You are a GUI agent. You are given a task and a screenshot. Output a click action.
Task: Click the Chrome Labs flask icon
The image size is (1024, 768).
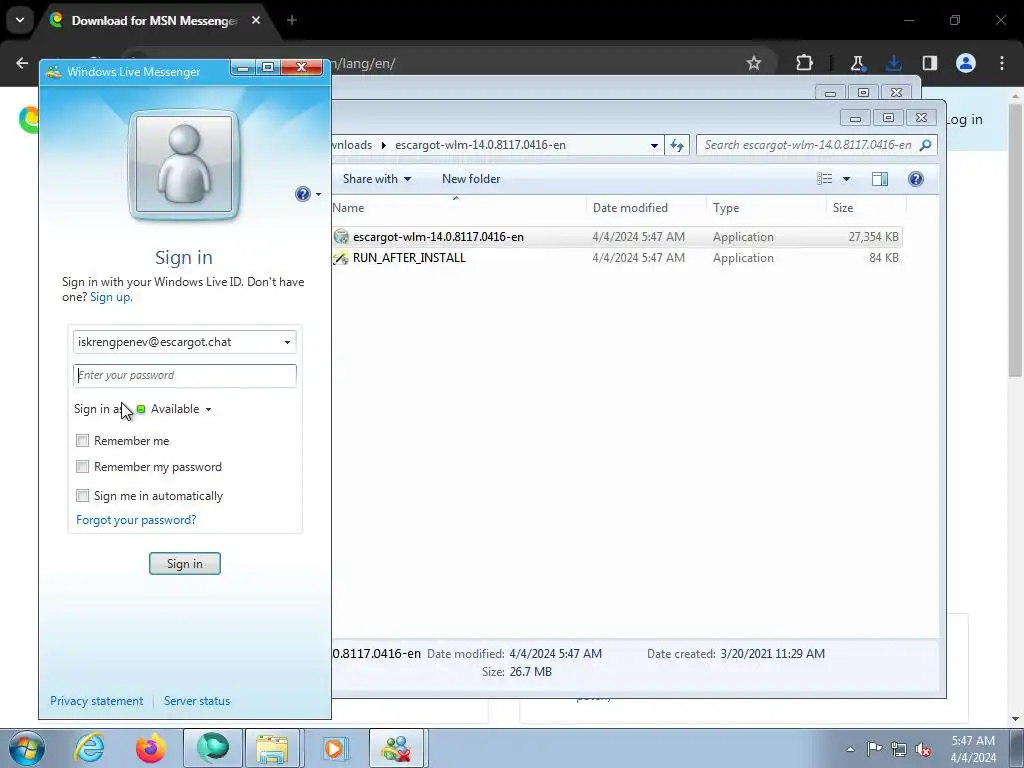tap(857, 63)
